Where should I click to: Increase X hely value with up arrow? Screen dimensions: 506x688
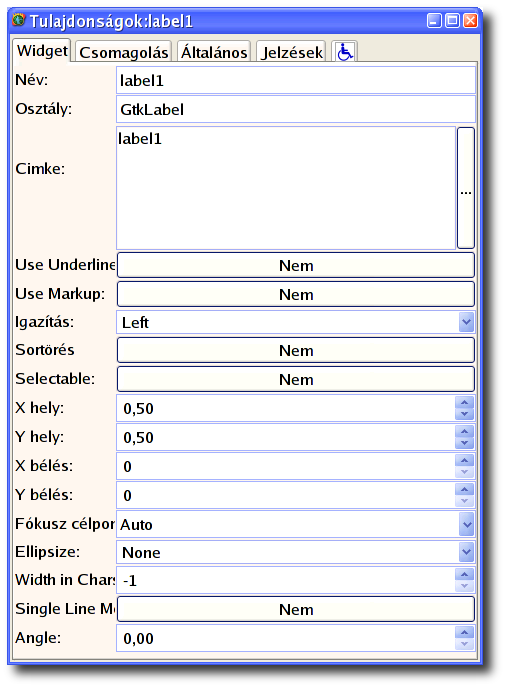(464, 402)
